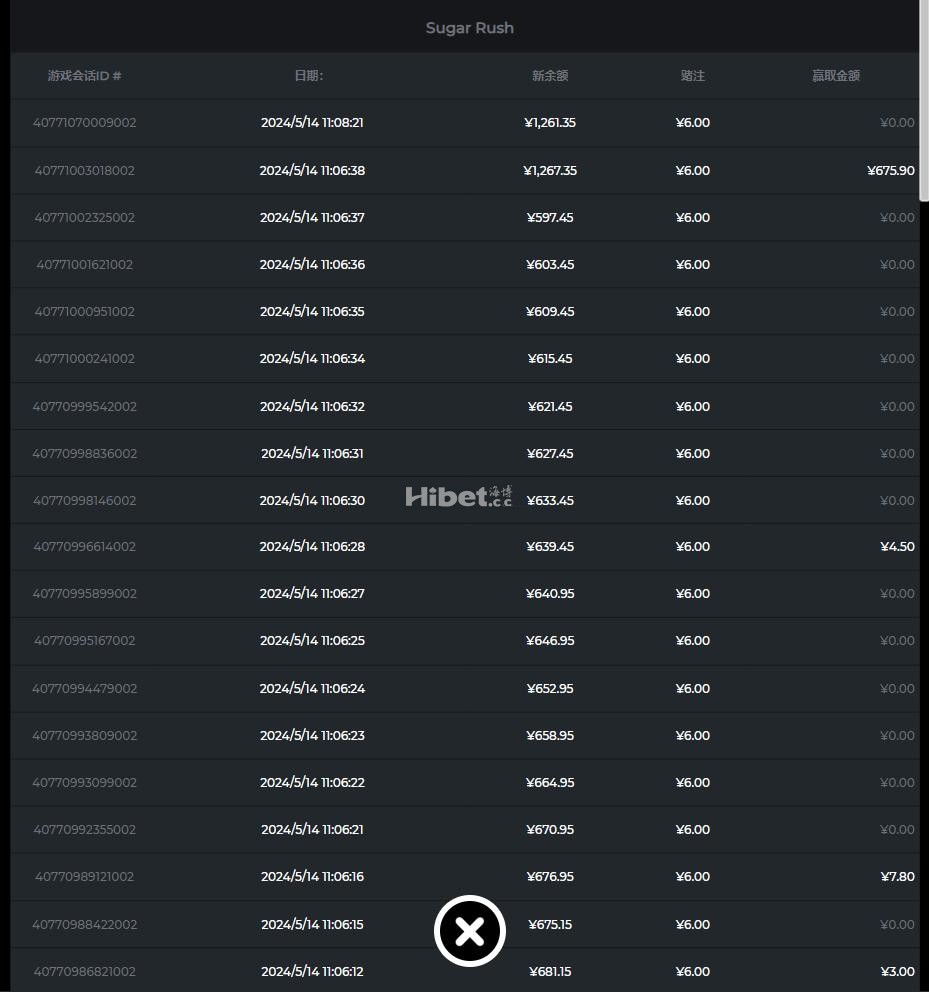Click the date 2024/5/14 11:06:16
Image resolution: width=929 pixels, height=992 pixels.
313,877
